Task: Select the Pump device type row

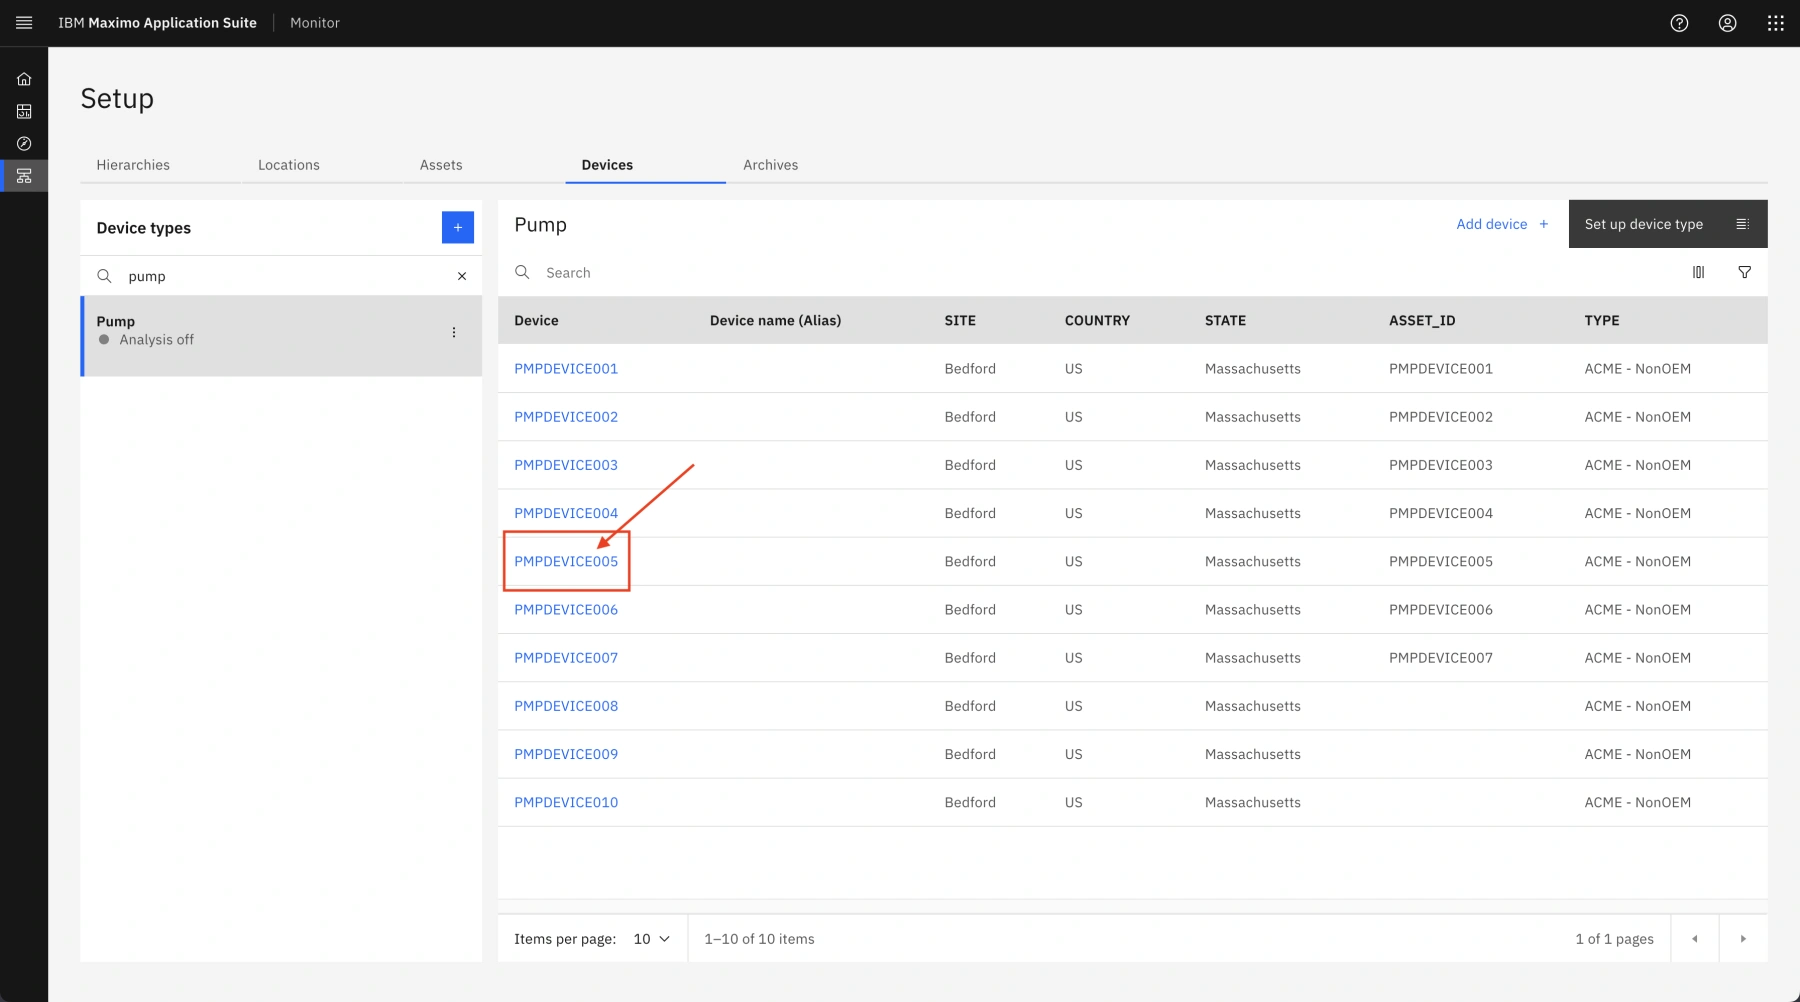Action: click(x=281, y=336)
